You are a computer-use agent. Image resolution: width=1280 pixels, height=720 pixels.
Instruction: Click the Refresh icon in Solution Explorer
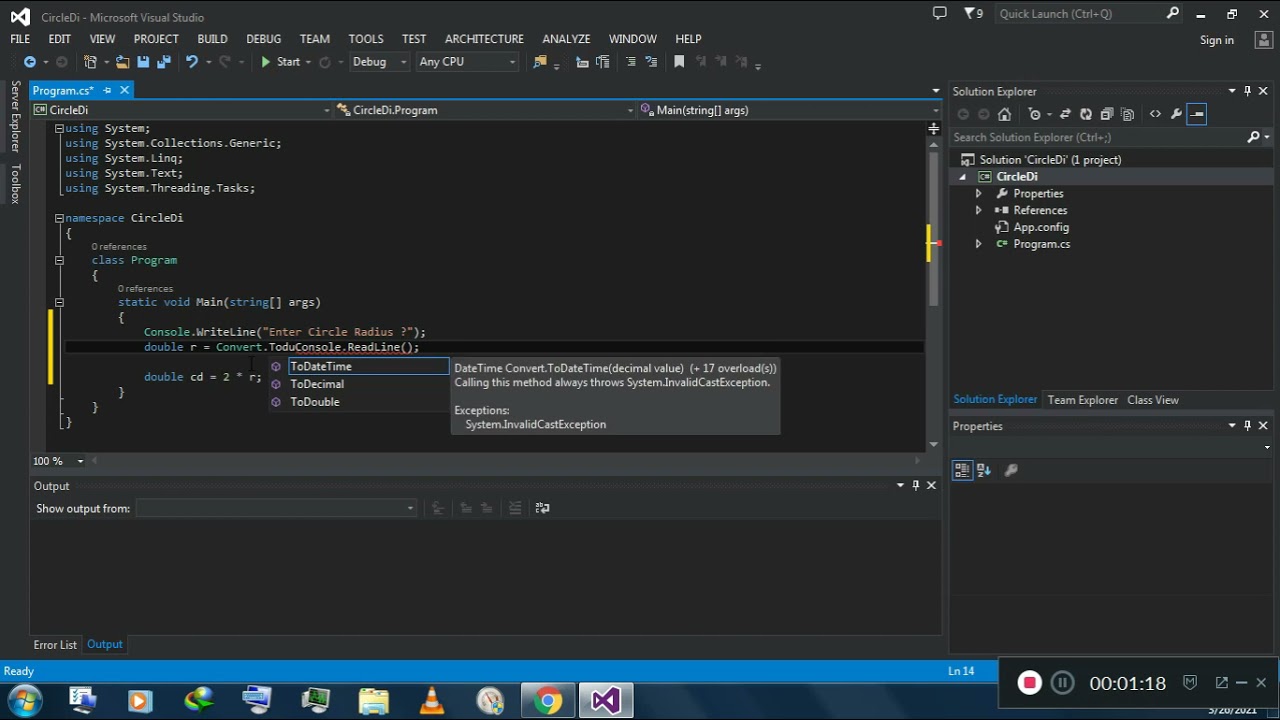(x=1086, y=114)
